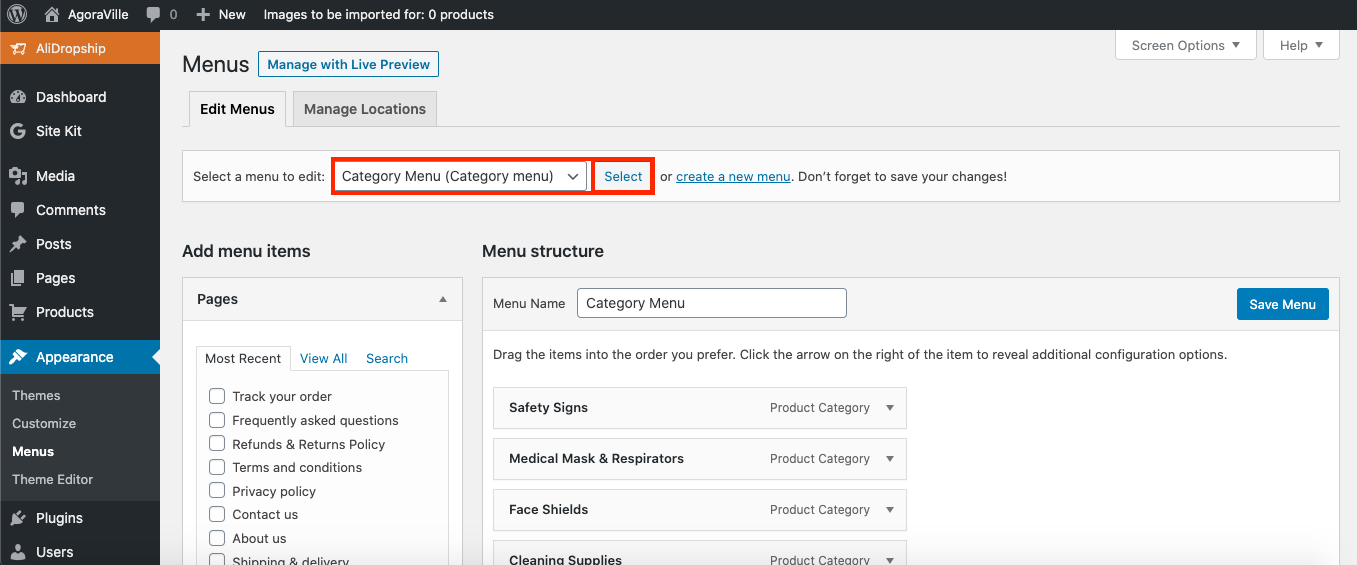Check Frequently asked questions checkbox
The height and width of the screenshot is (565, 1357).
point(217,420)
